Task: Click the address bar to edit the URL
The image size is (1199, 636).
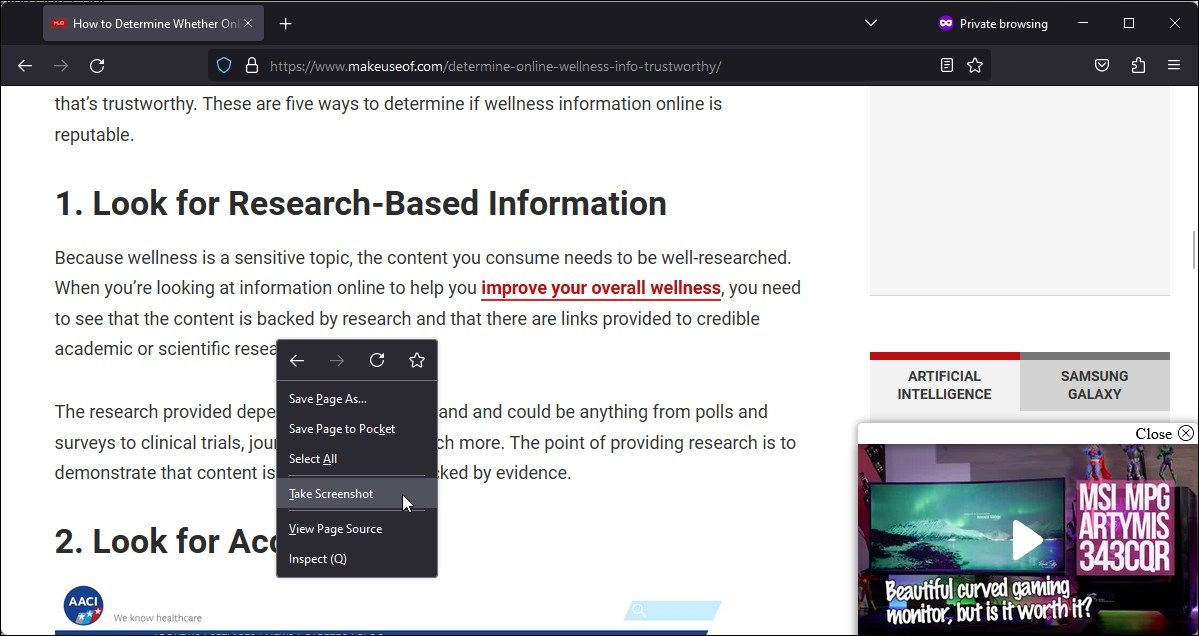Action: [x=600, y=65]
